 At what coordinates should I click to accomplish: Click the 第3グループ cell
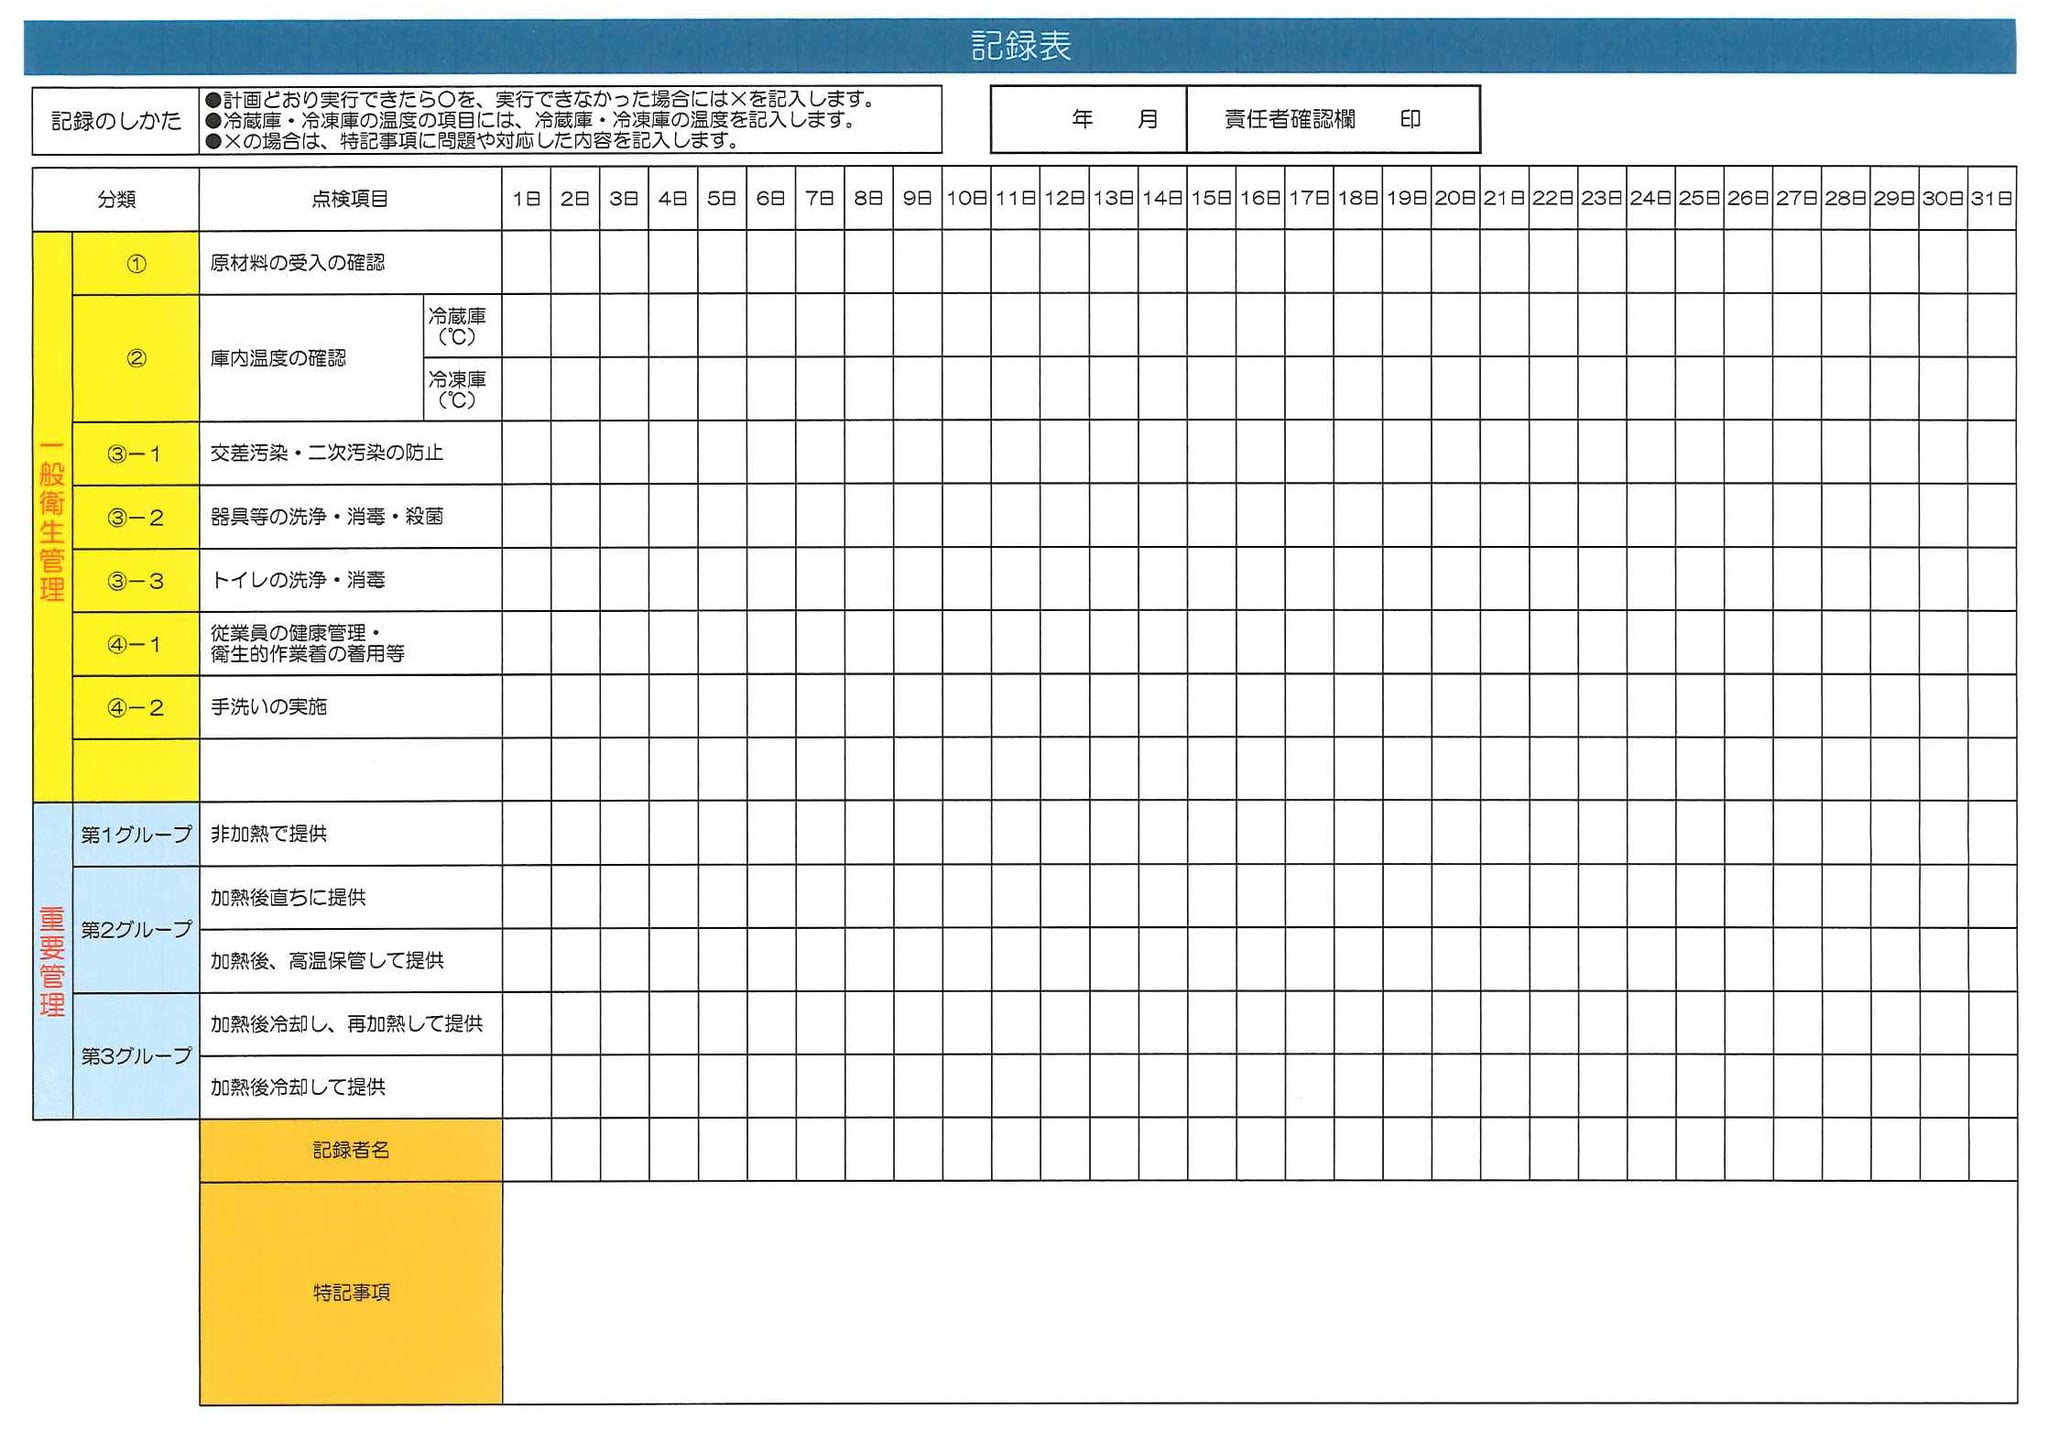tap(136, 1056)
